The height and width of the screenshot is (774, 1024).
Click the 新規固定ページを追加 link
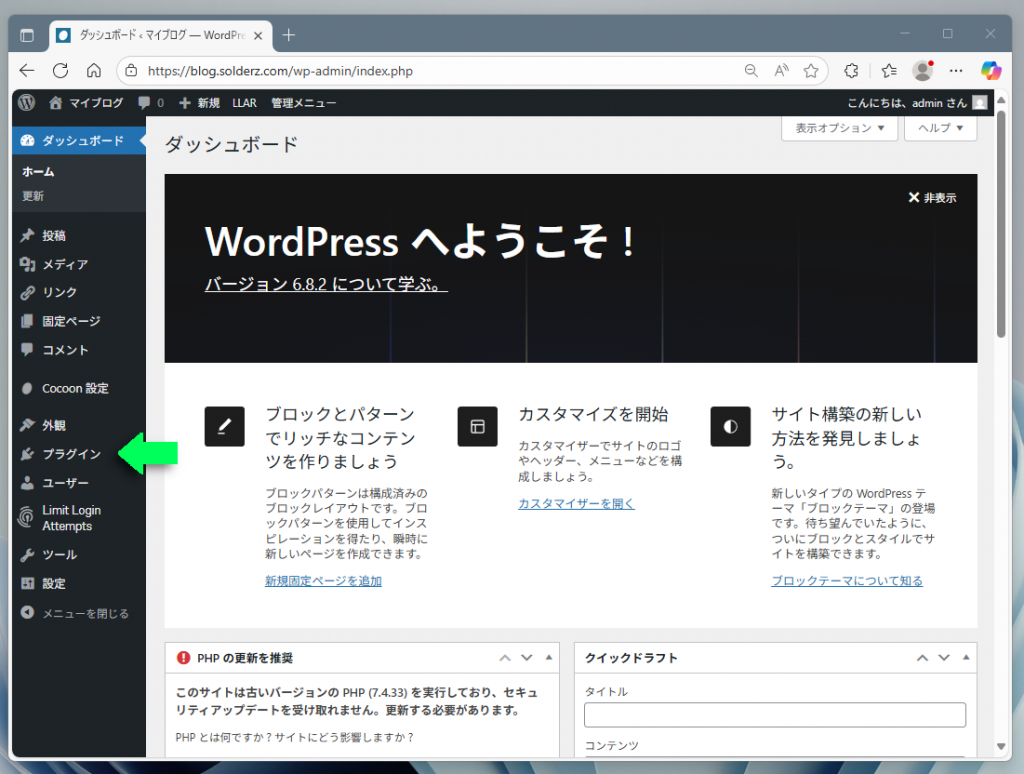pos(323,581)
